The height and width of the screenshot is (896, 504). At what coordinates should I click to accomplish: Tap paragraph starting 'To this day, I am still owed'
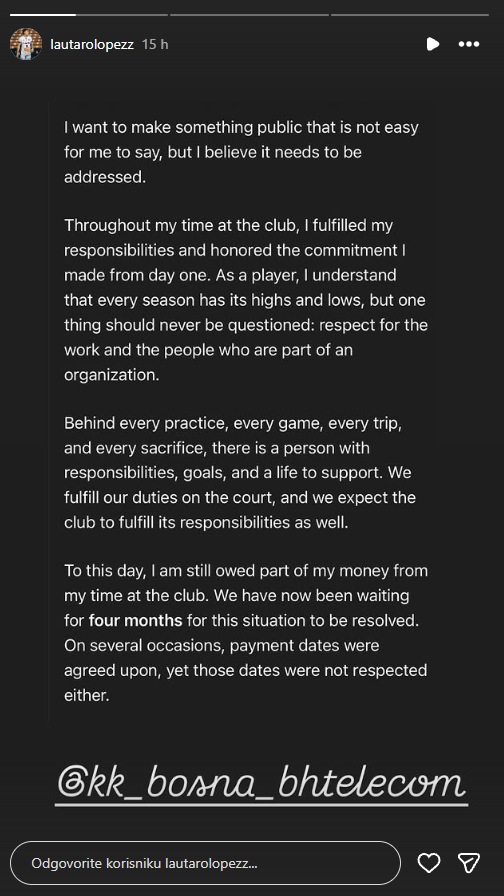pos(246,633)
